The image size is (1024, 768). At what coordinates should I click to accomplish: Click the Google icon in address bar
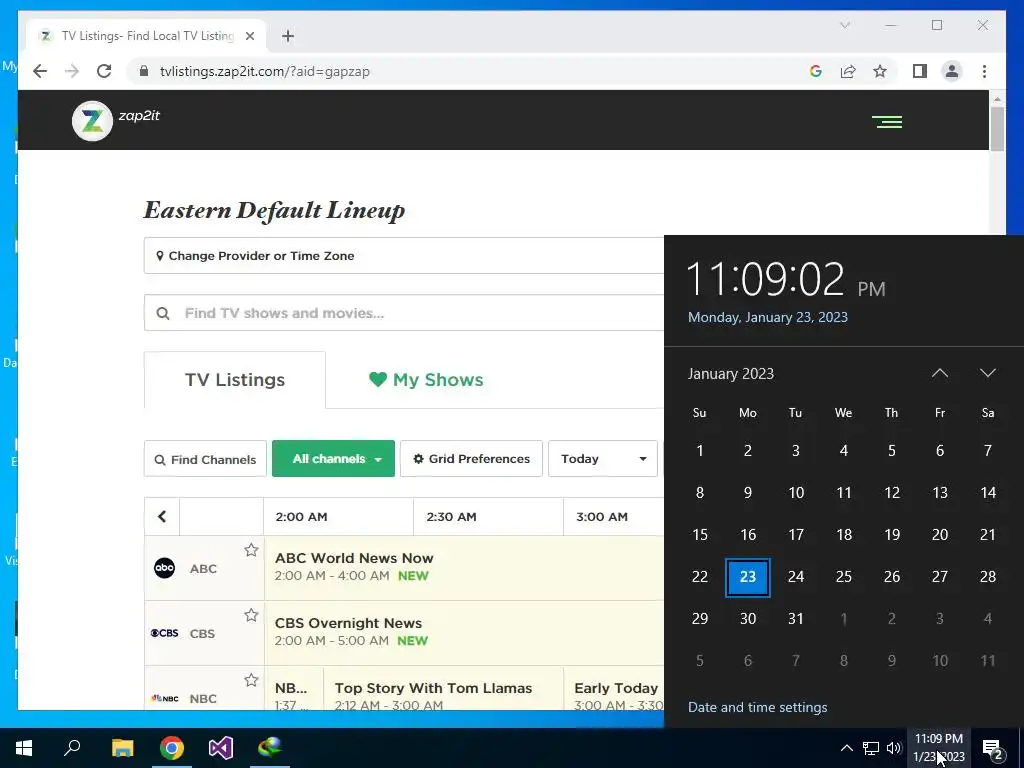point(816,71)
